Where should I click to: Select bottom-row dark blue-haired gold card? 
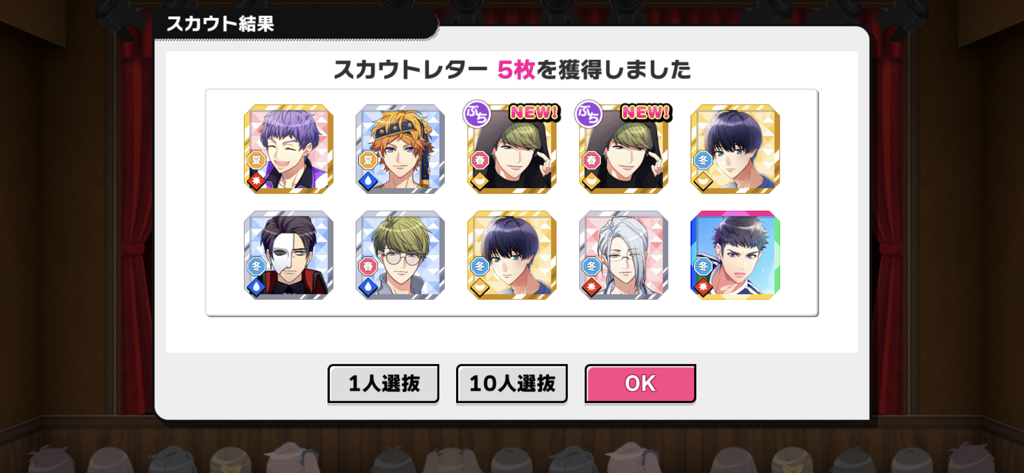point(512,255)
